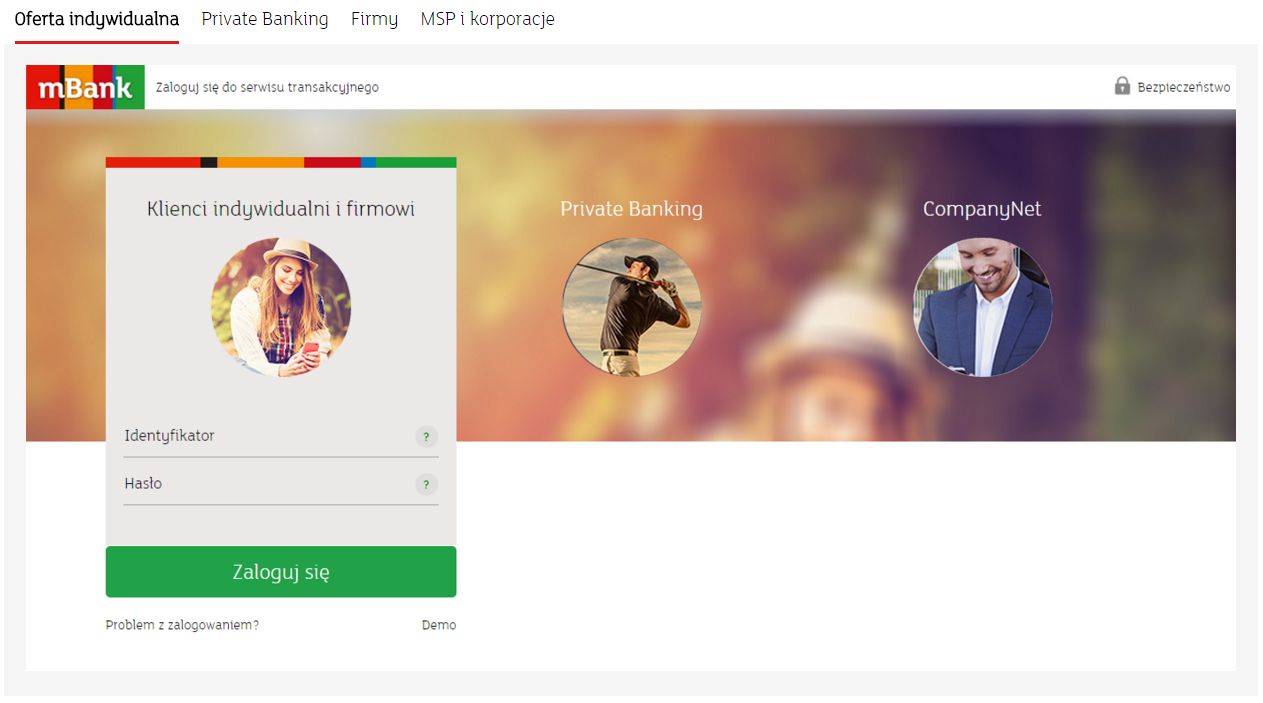1263x703 pixels.
Task: Click the Klienci indywidualni i firmowi heading
Action: click(281, 209)
